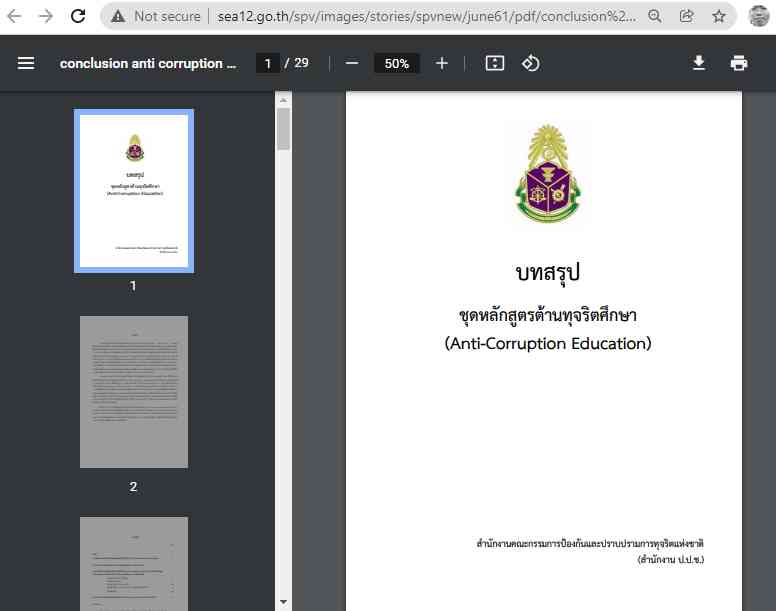776x611 pixels.
Task: Click the fit to page icon
Action: tap(495, 63)
